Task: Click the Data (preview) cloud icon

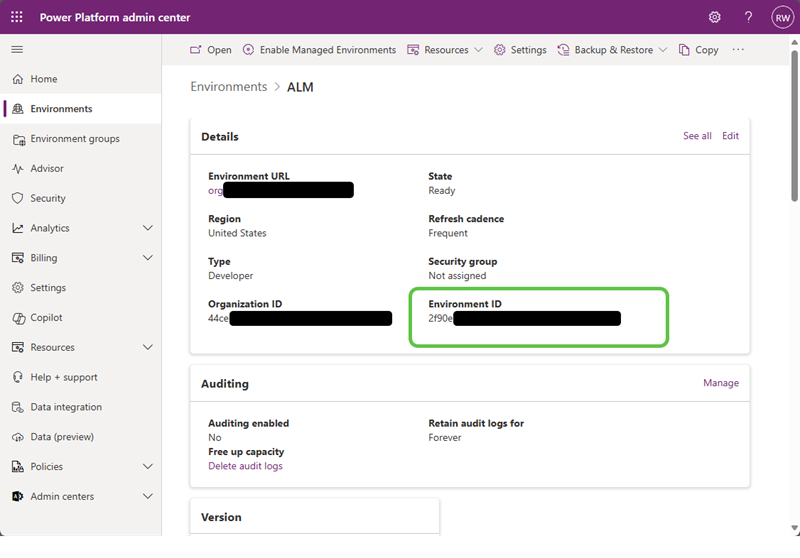Action: (18, 437)
